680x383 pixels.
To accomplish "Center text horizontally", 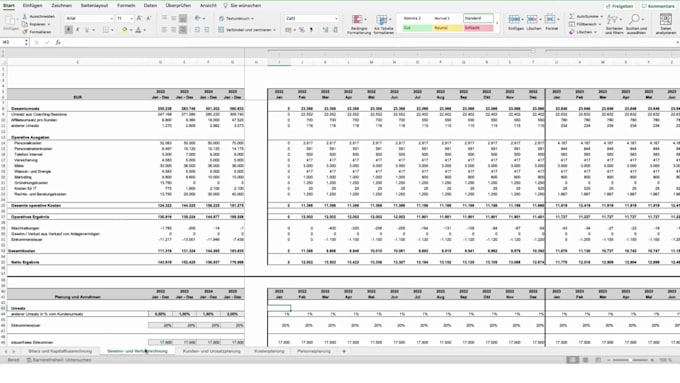I will 173,30.
